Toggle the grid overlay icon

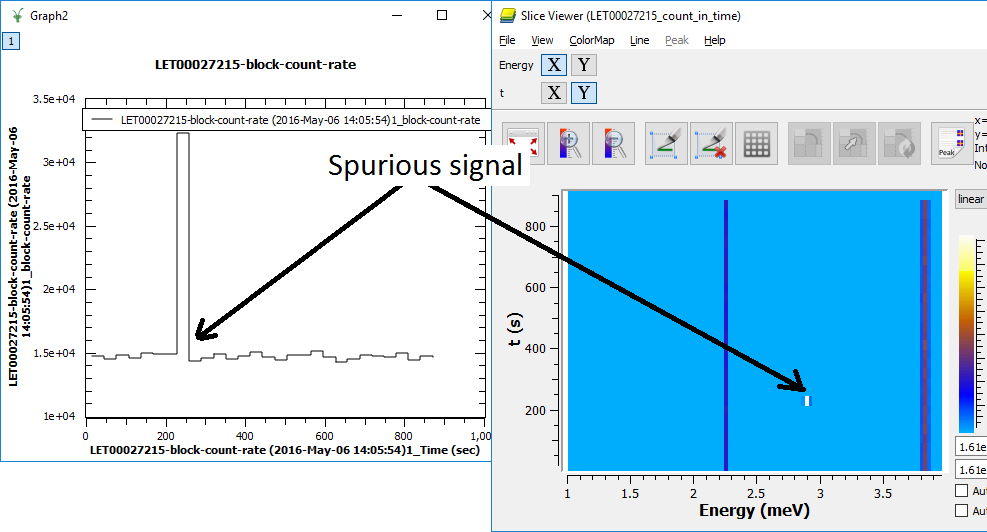click(756, 143)
